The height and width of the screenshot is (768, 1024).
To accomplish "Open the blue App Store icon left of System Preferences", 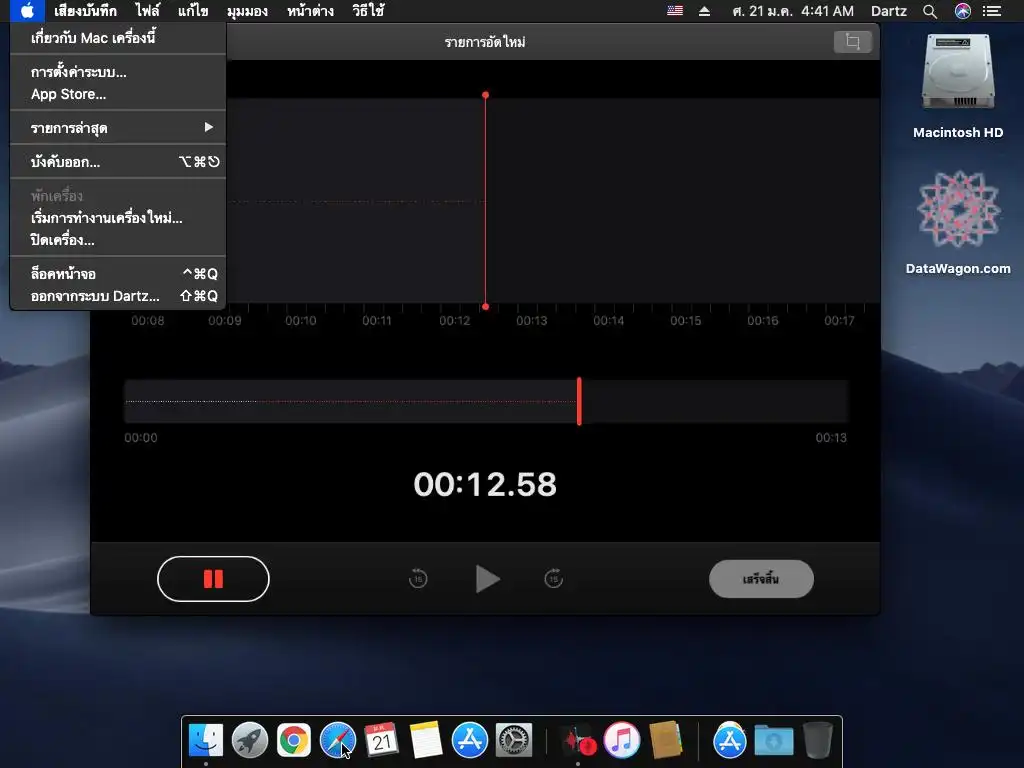I will pyautogui.click(x=470, y=740).
